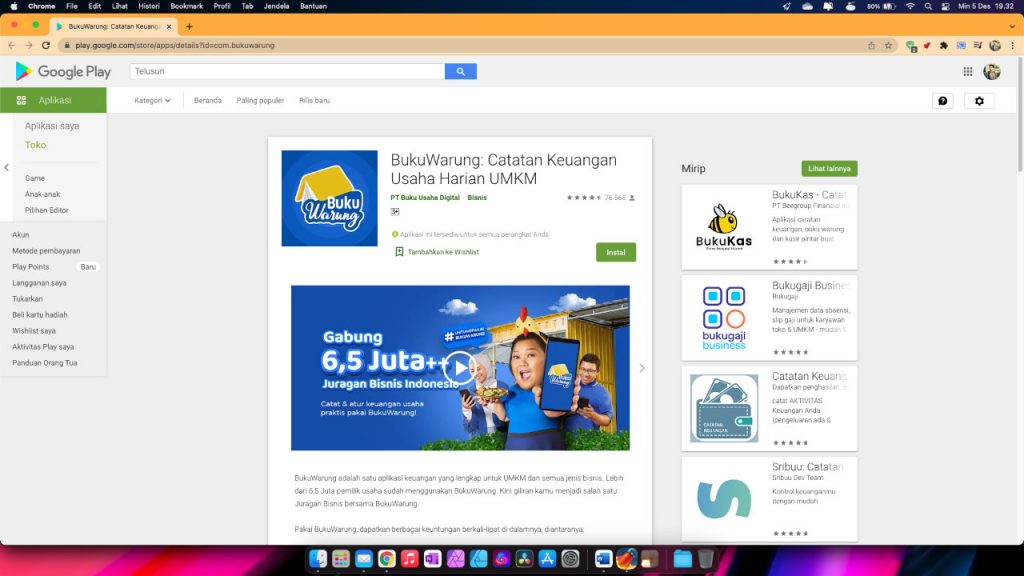
Task: Open the Bisnis category link
Action: pos(477,197)
